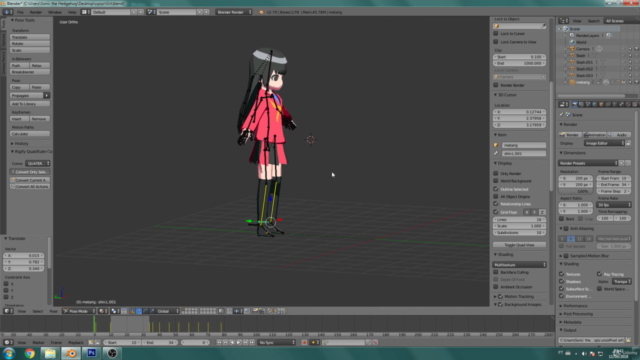Open the Image Editor display dropdown
Viewport: 640px width, 360px height.
click(x=604, y=143)
